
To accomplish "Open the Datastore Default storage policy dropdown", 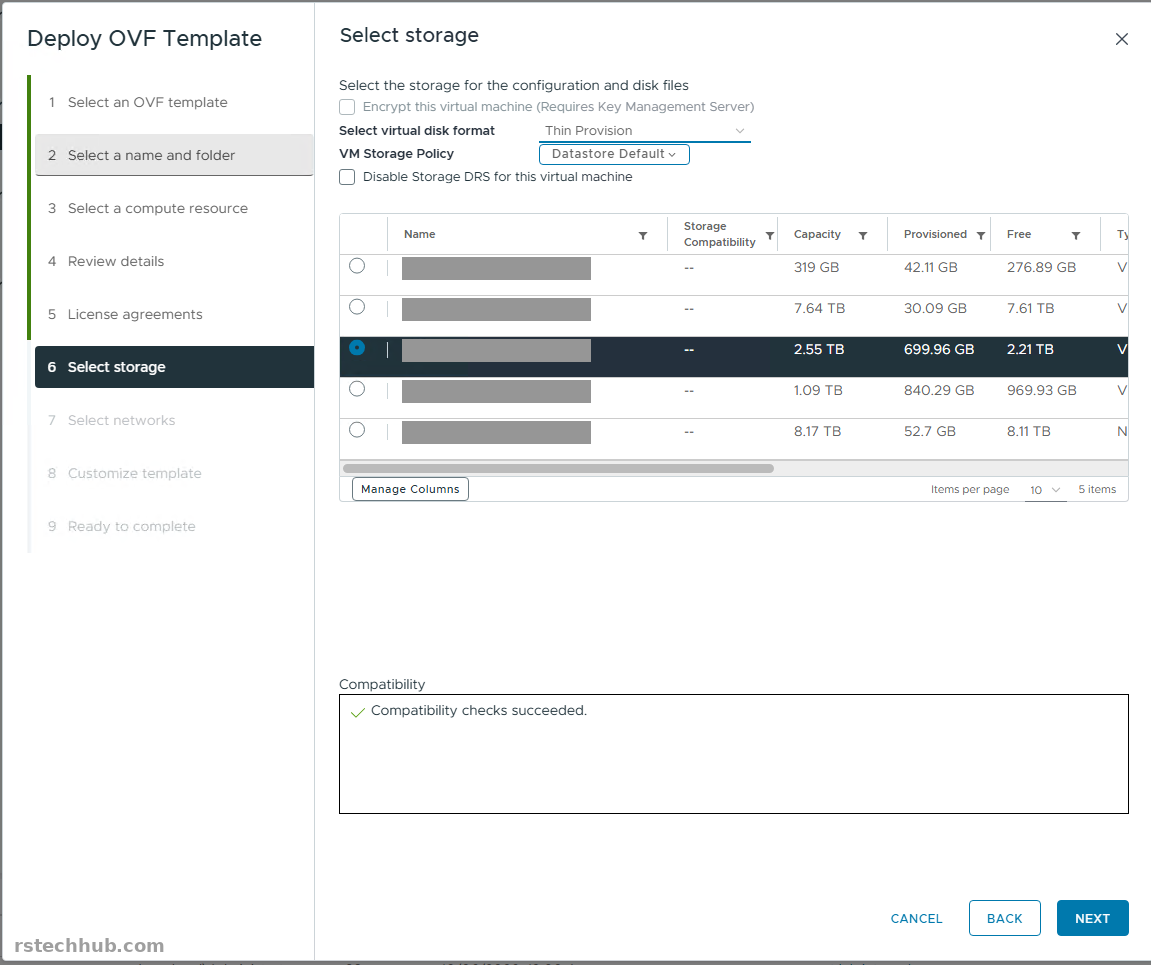I will click(x=614, y=154).
